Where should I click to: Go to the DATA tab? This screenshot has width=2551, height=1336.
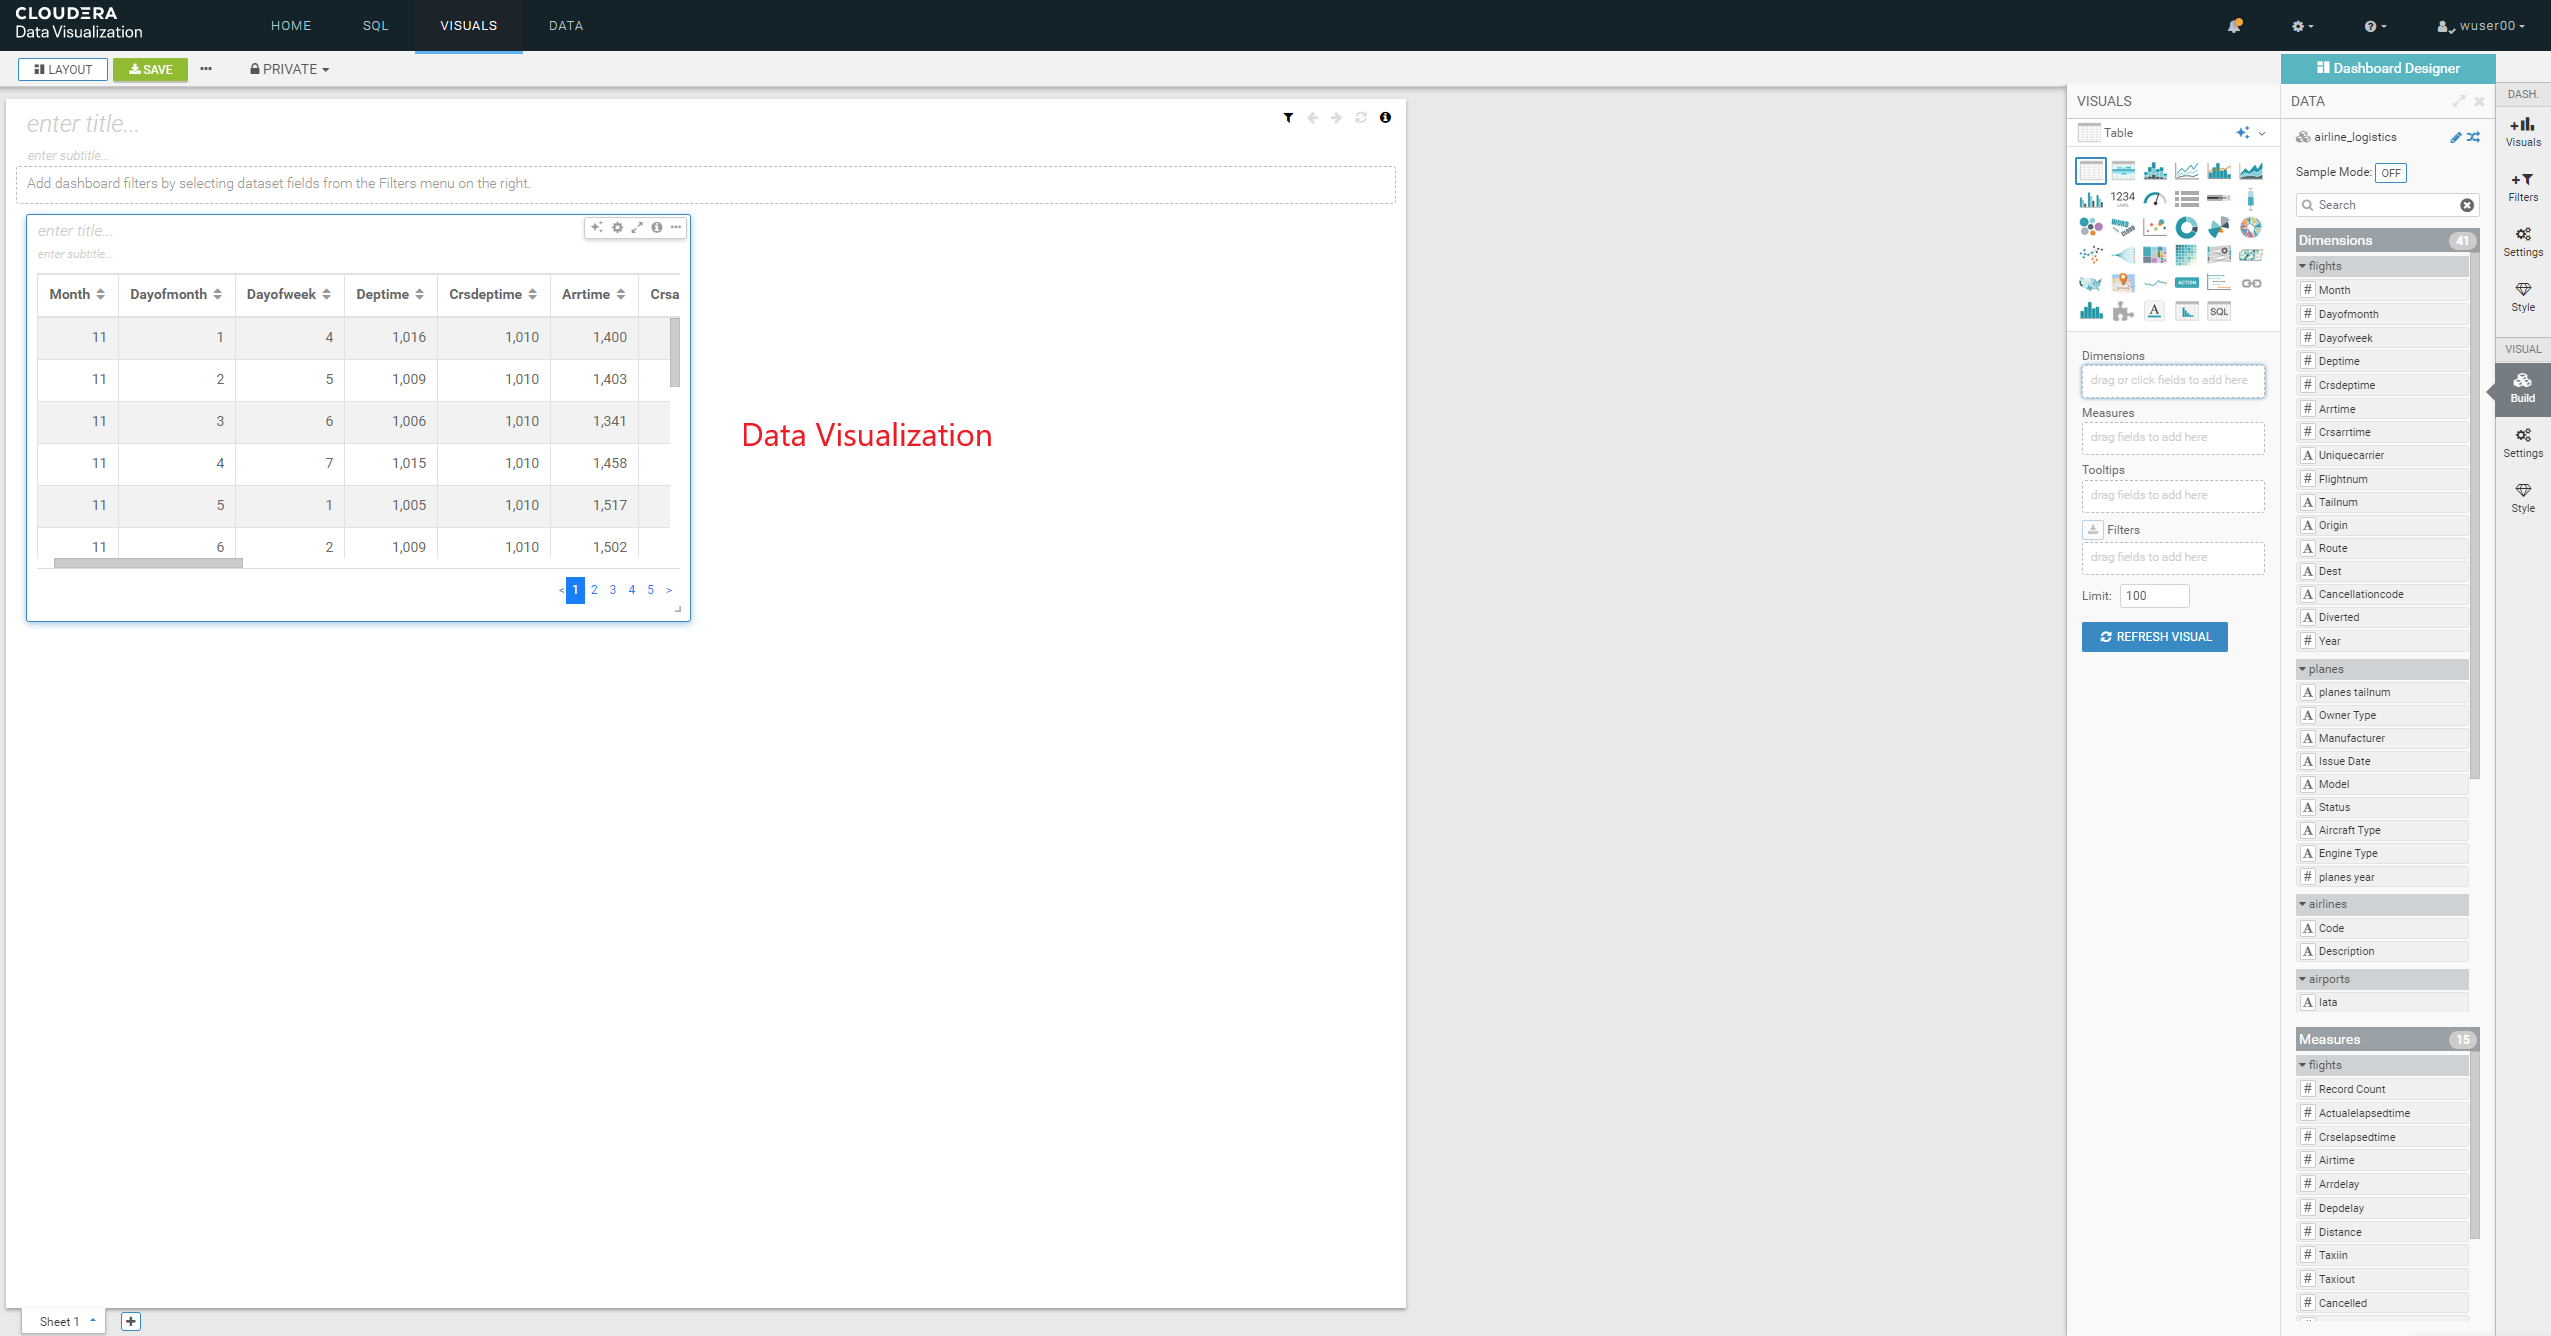coord(565,26)
